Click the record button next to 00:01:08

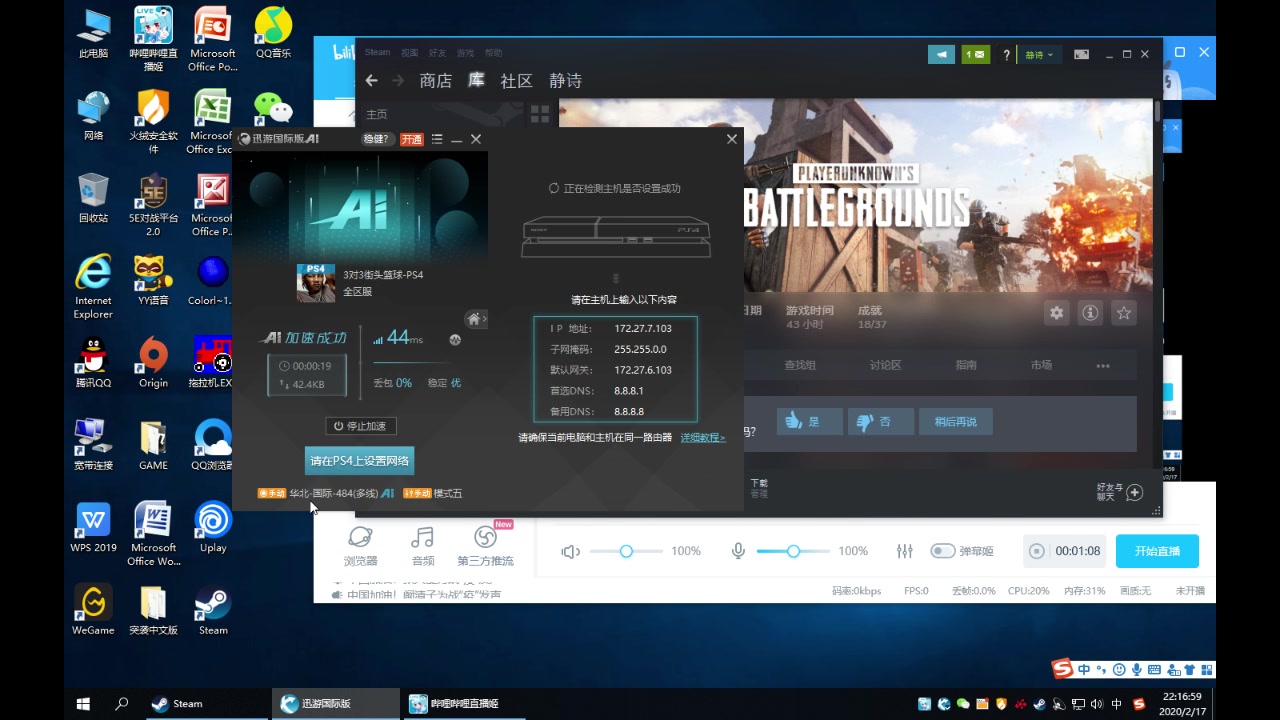click(x=1037, y=551)
